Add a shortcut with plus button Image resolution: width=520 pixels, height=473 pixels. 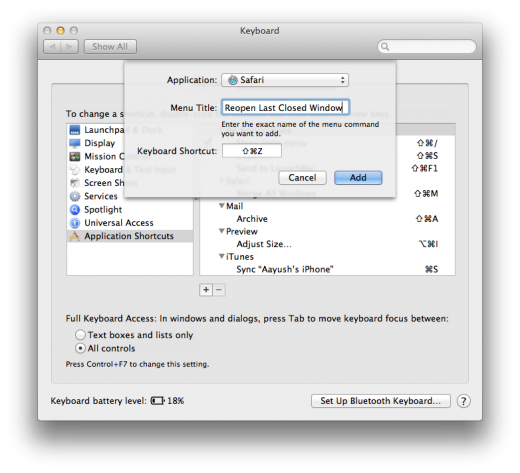(x=206, y=290)
